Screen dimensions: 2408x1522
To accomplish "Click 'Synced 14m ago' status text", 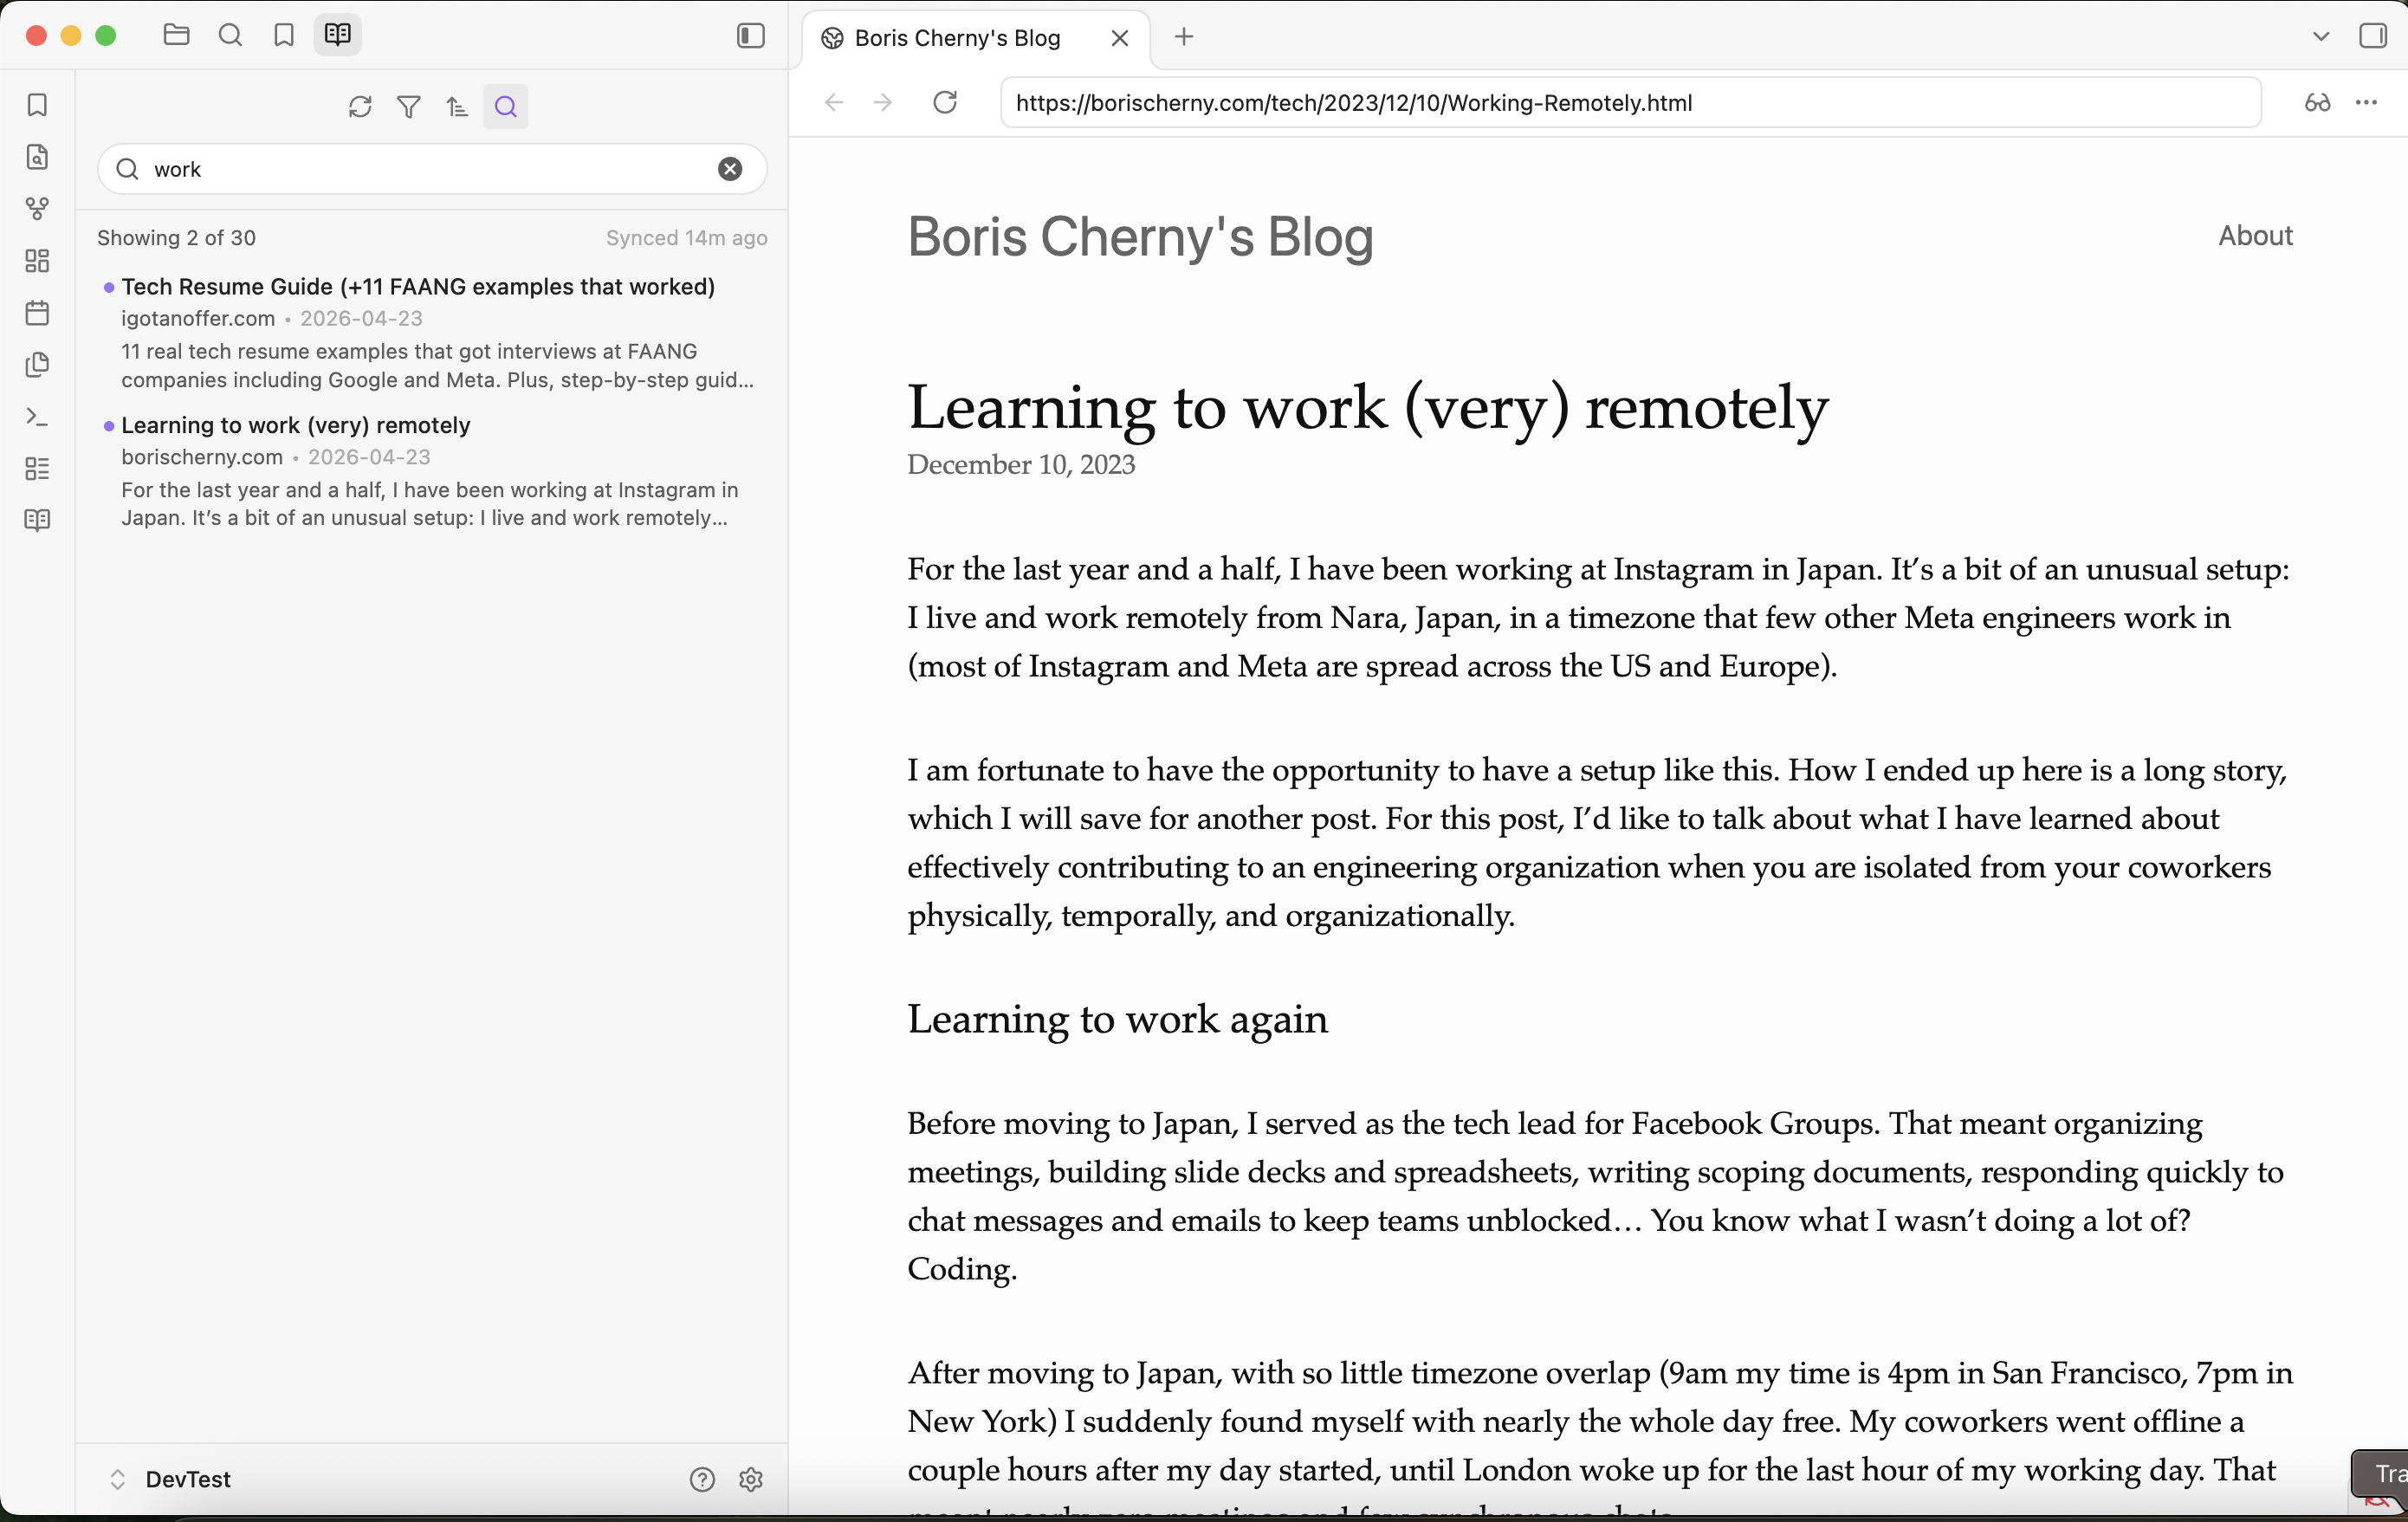I will click(686, 238).
